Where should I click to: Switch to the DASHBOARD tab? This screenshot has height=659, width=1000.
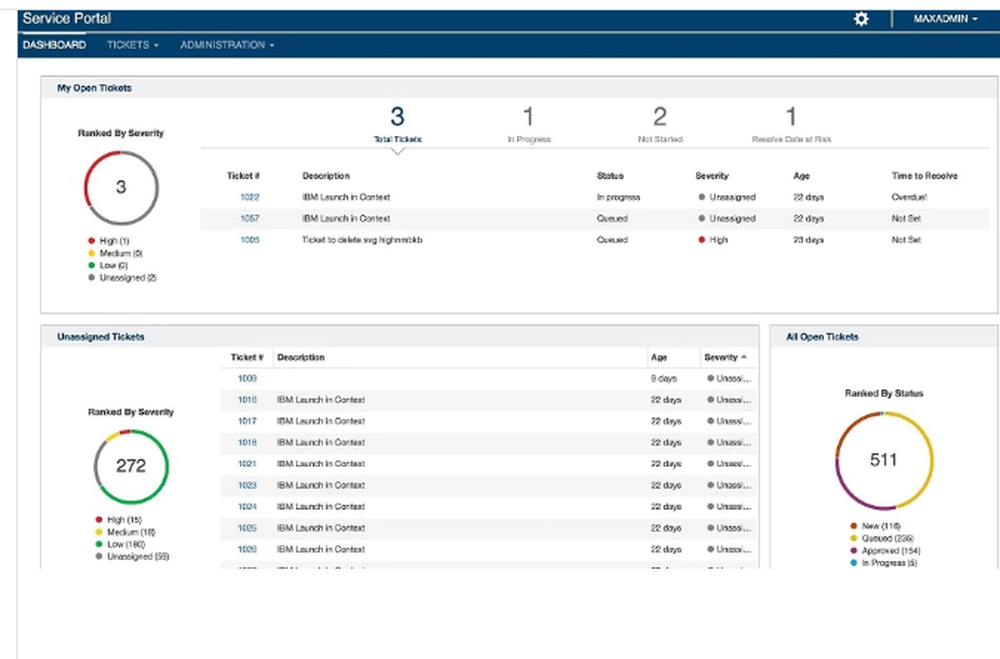coord(54,45)
